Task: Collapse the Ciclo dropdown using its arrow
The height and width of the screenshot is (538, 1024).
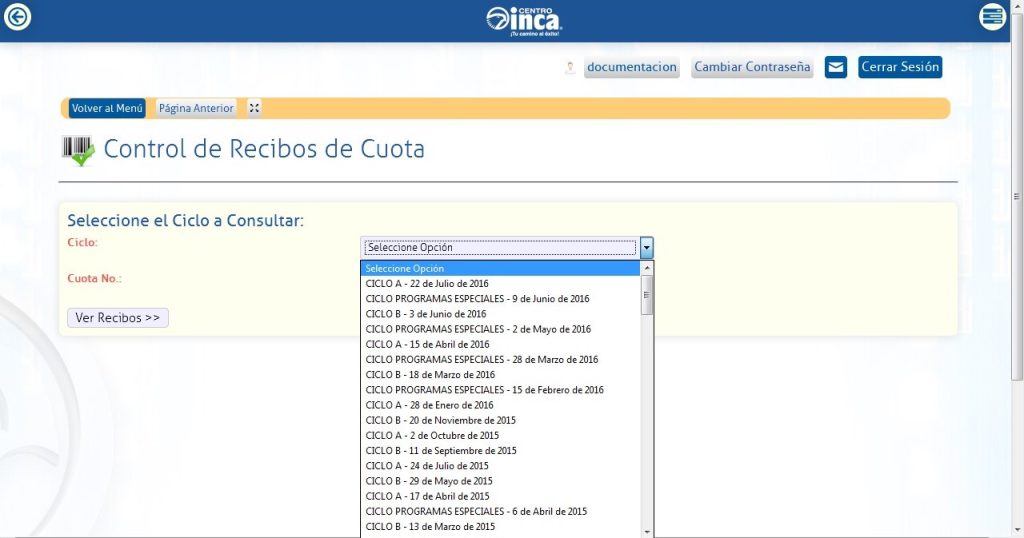Action: click(x=646, y=247)
